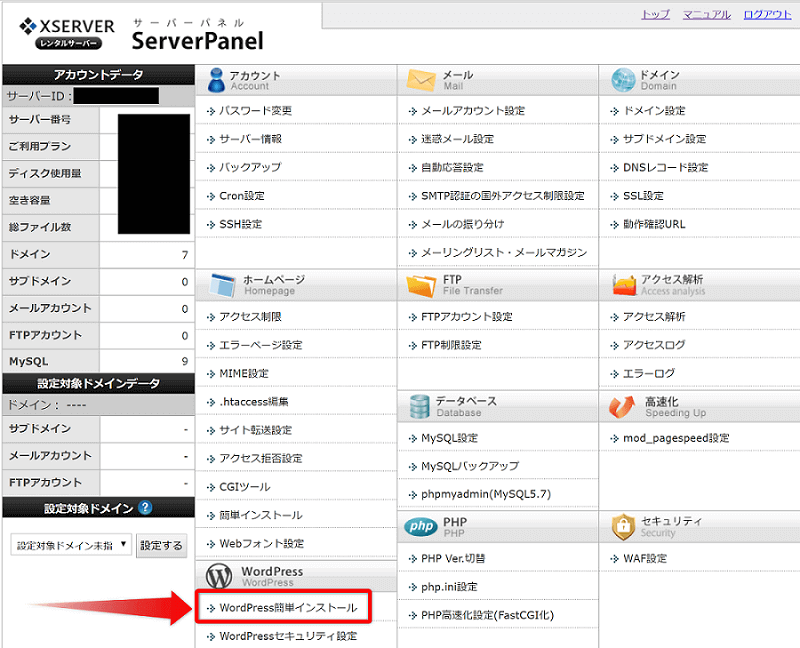Viewport: 800px width, 648px height.
Task: Open SMTP認証の国外アクセス制限設定
Action: 503,196
